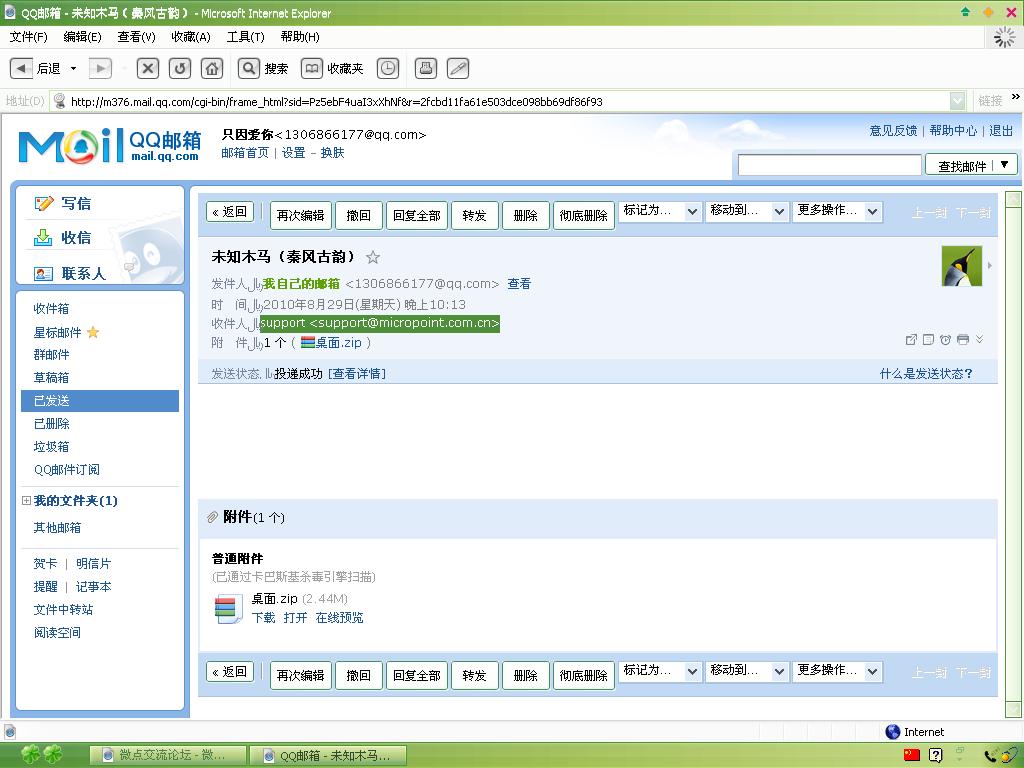Open the 工具(T) menu
The image size is (1024, 768).
point(246,37)
